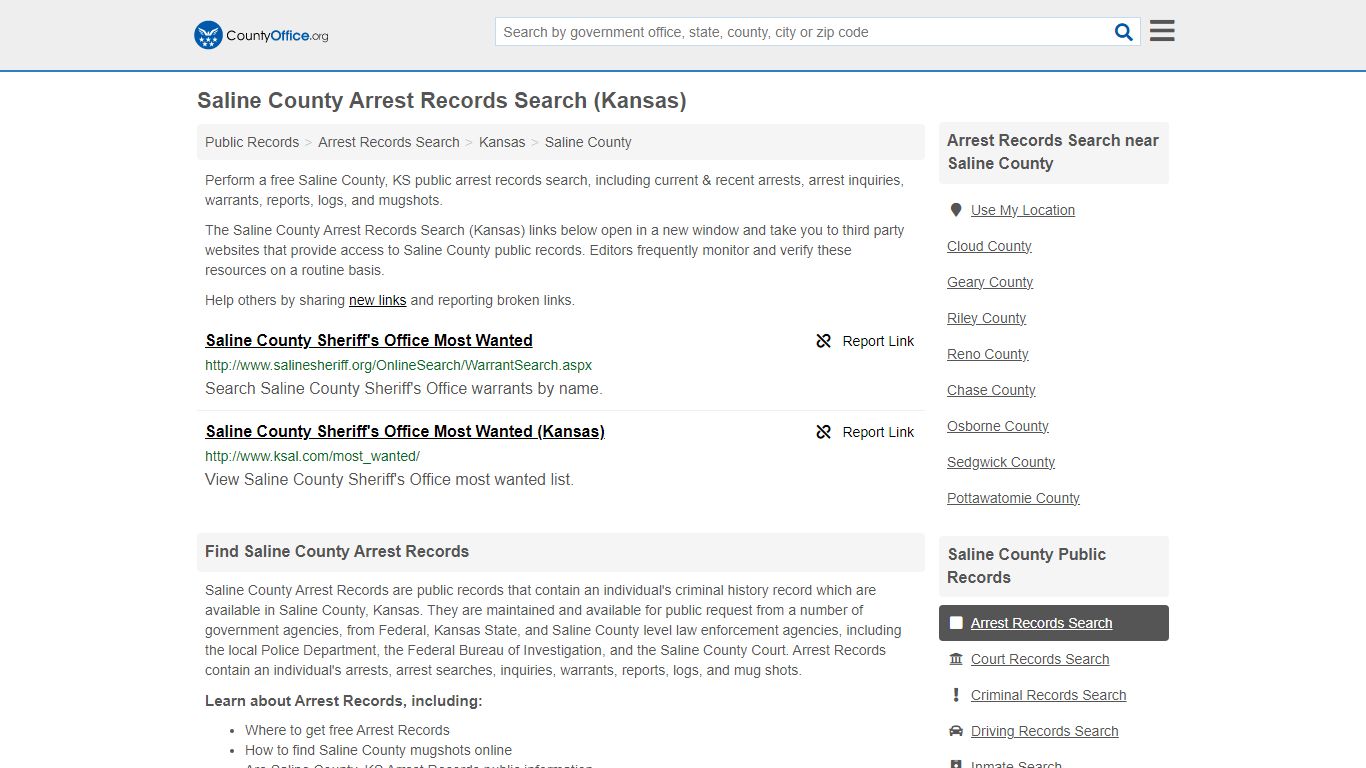1366x768 pixels.
Task: Click 'Learn about Arrest Records, including:' text
Action: [344, 701]
